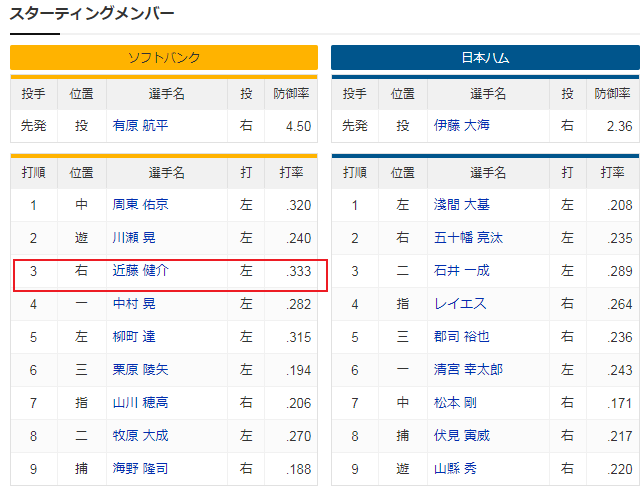Image resolution: width=641 pixels, height=503 pixels.
Task: Click batting average .243
Action: tap(620, 371)
